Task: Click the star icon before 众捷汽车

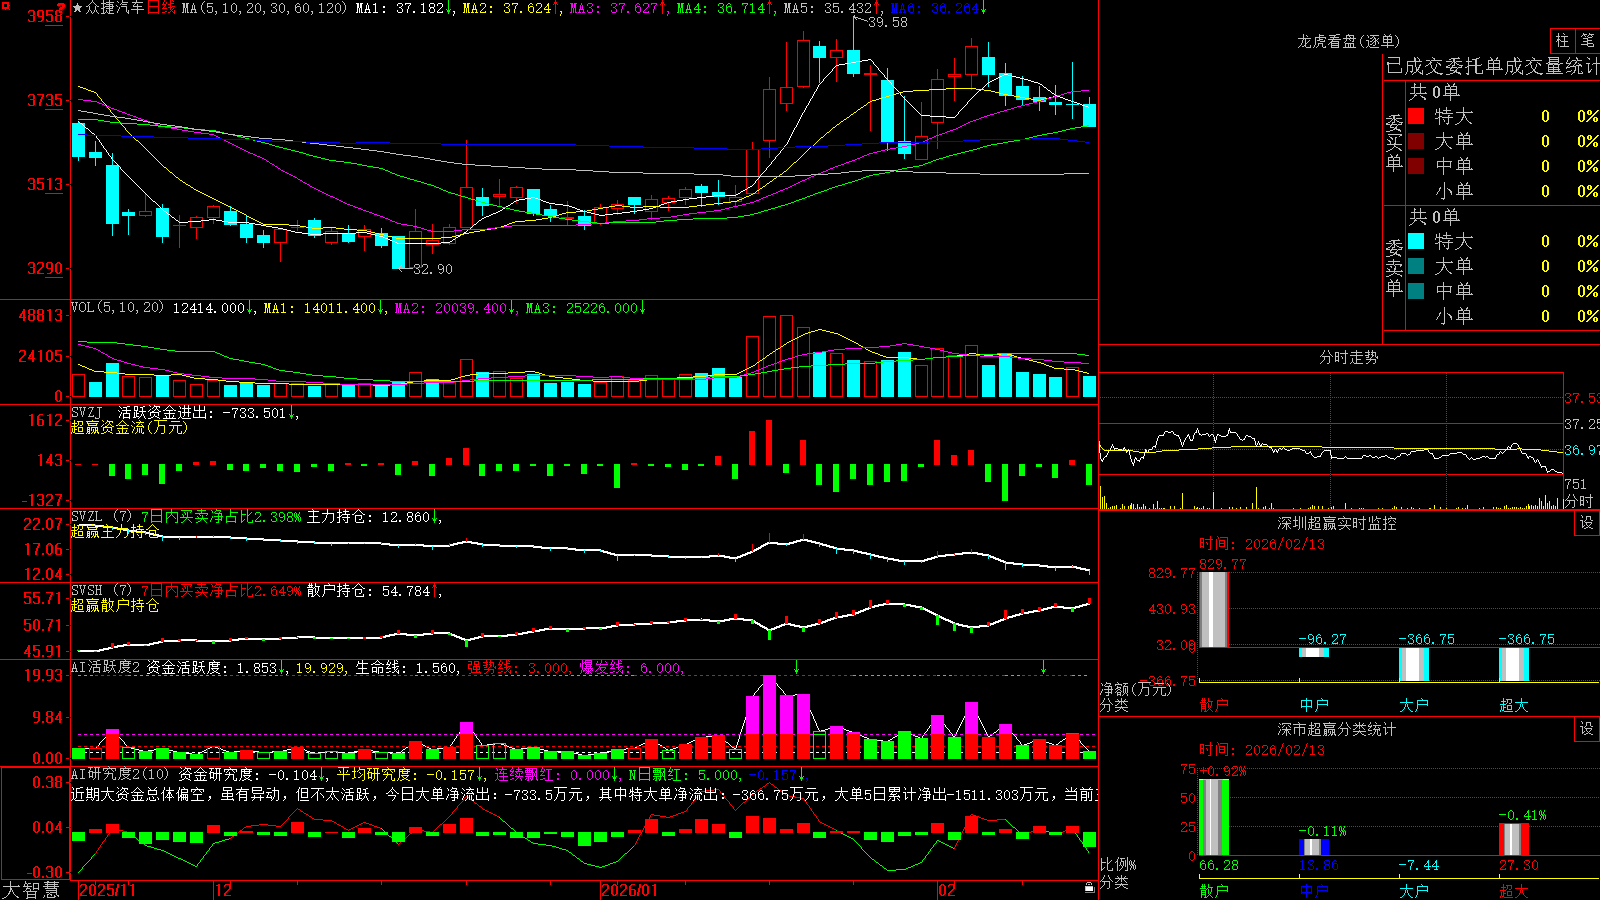Action: coord(77,8)
